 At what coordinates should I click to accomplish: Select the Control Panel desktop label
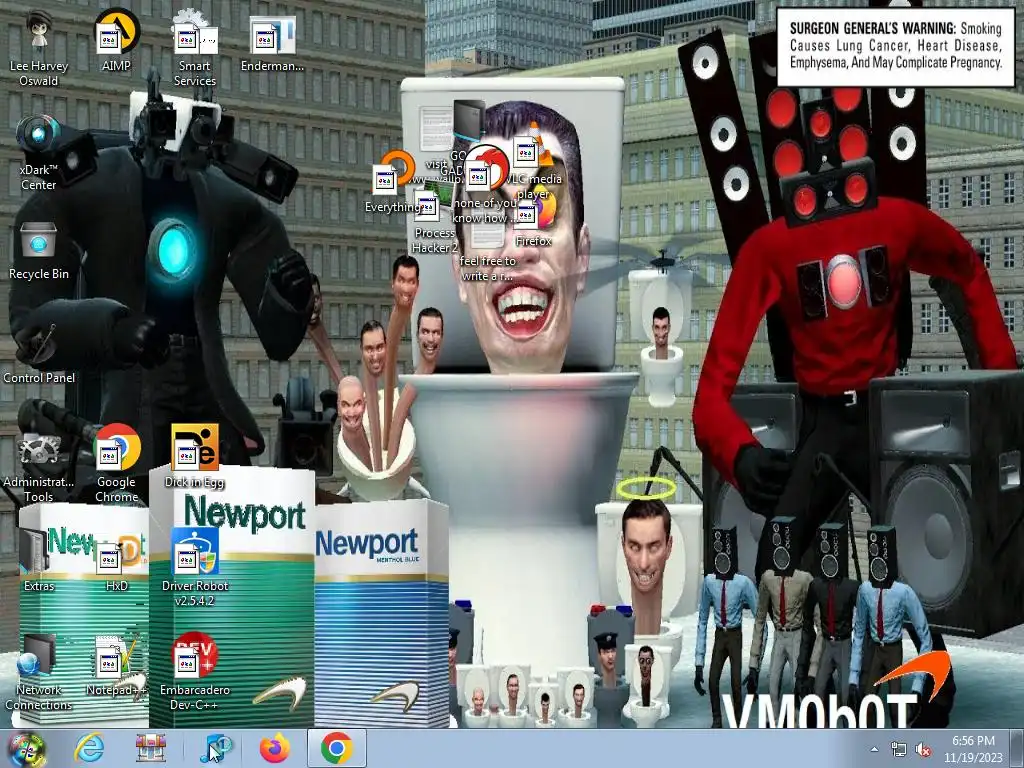[39, 377]
